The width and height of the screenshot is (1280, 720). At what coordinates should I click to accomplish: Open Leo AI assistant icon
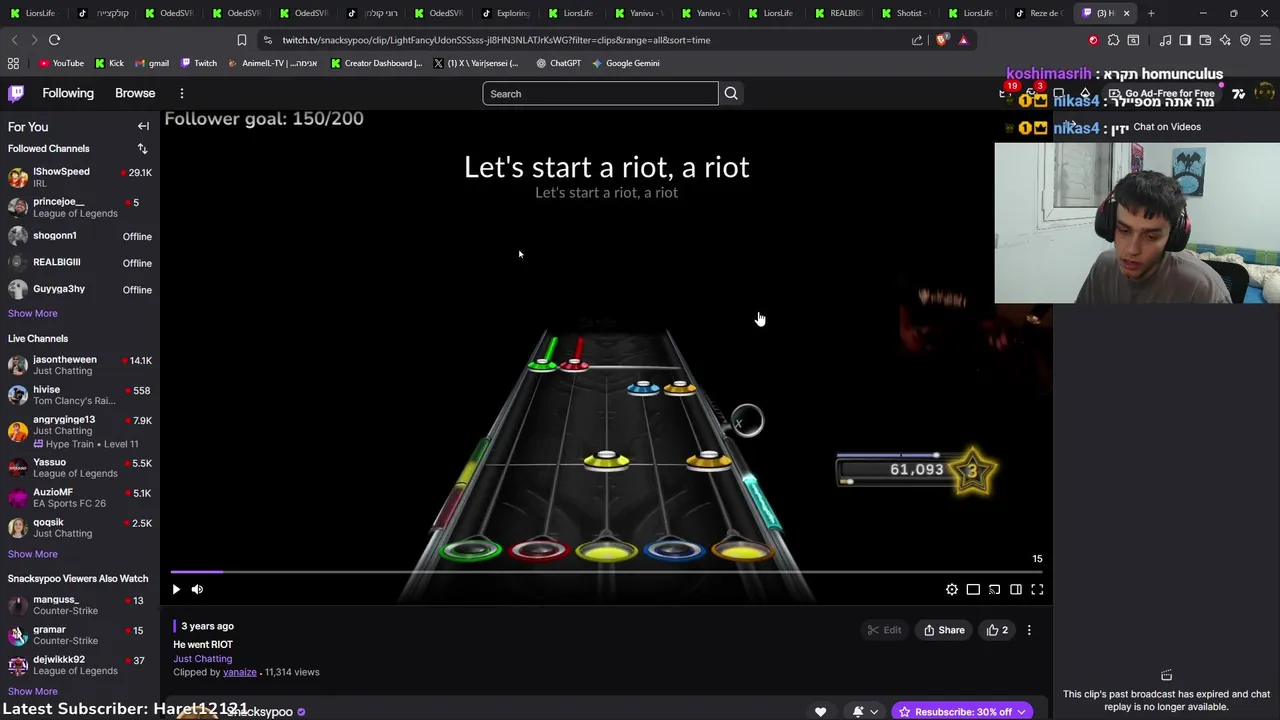(1225, 40)
